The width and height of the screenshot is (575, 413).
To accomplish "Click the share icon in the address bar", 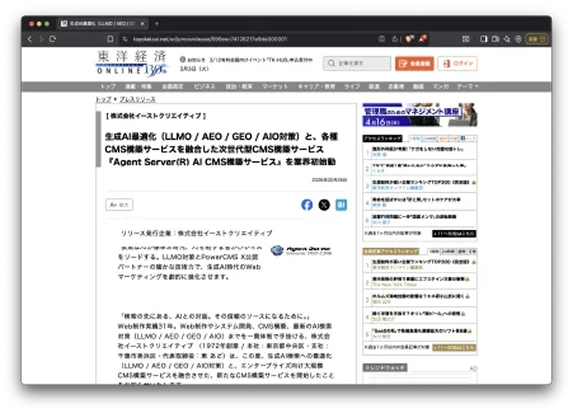I will point(395,39).
